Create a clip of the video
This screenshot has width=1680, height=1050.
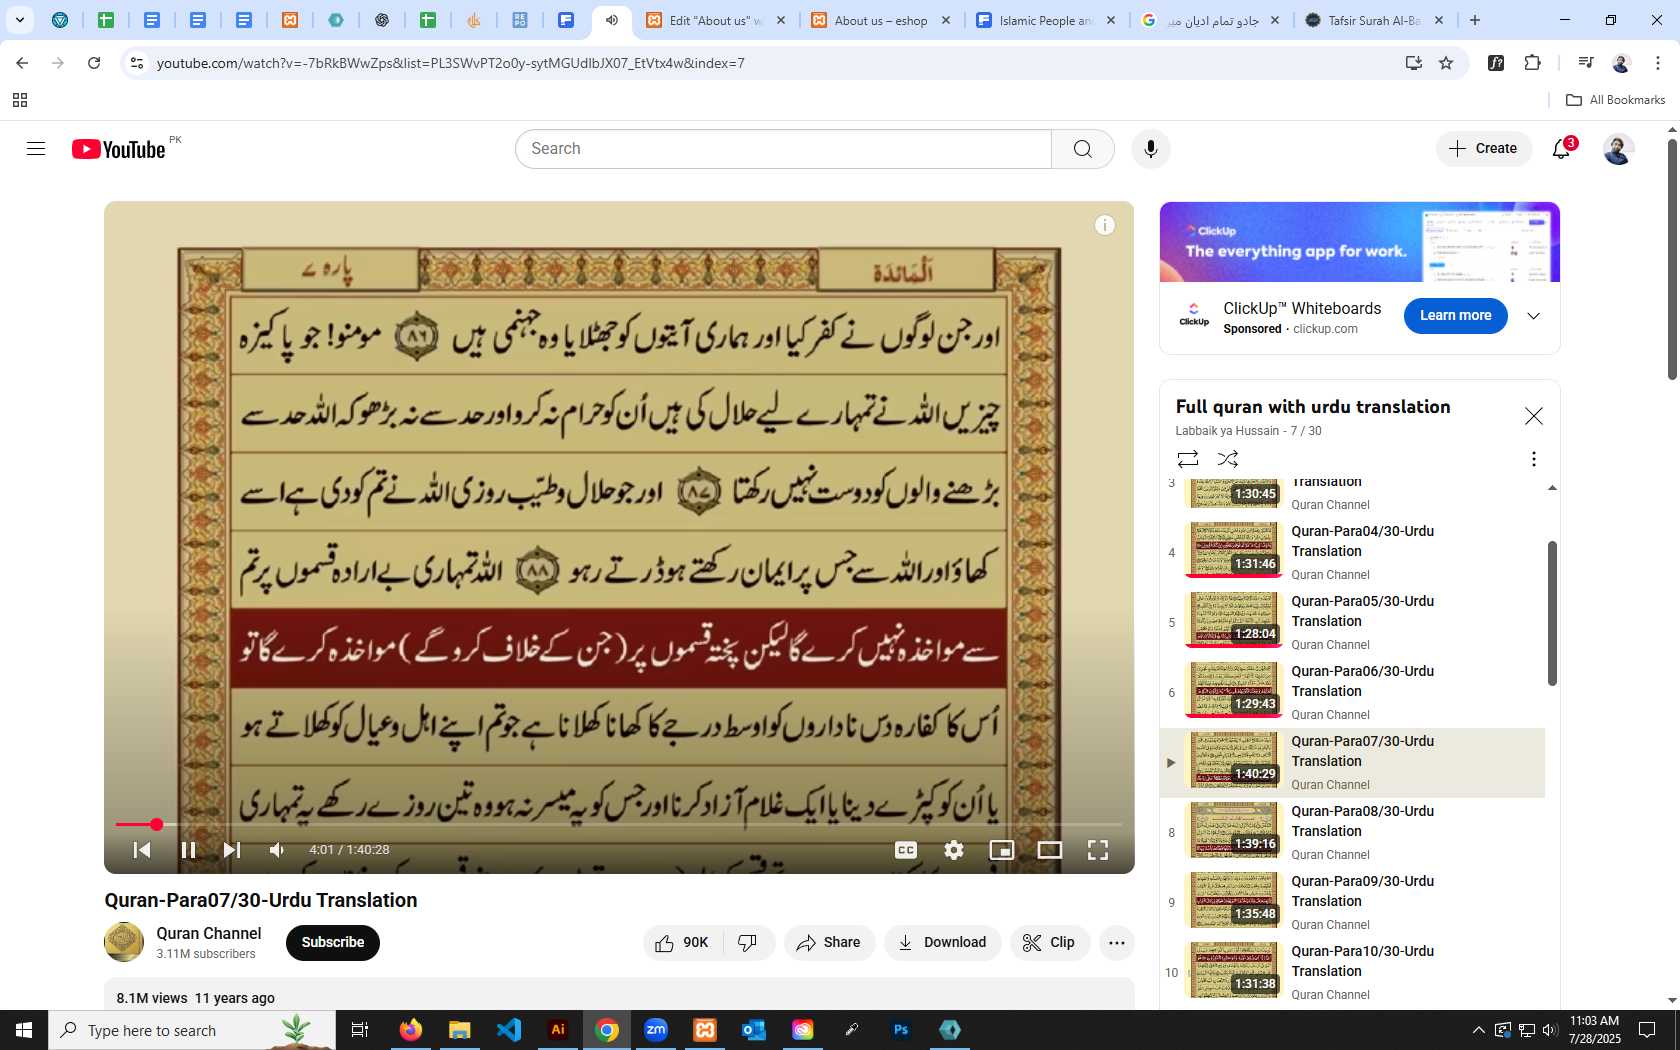[1048, 943]
